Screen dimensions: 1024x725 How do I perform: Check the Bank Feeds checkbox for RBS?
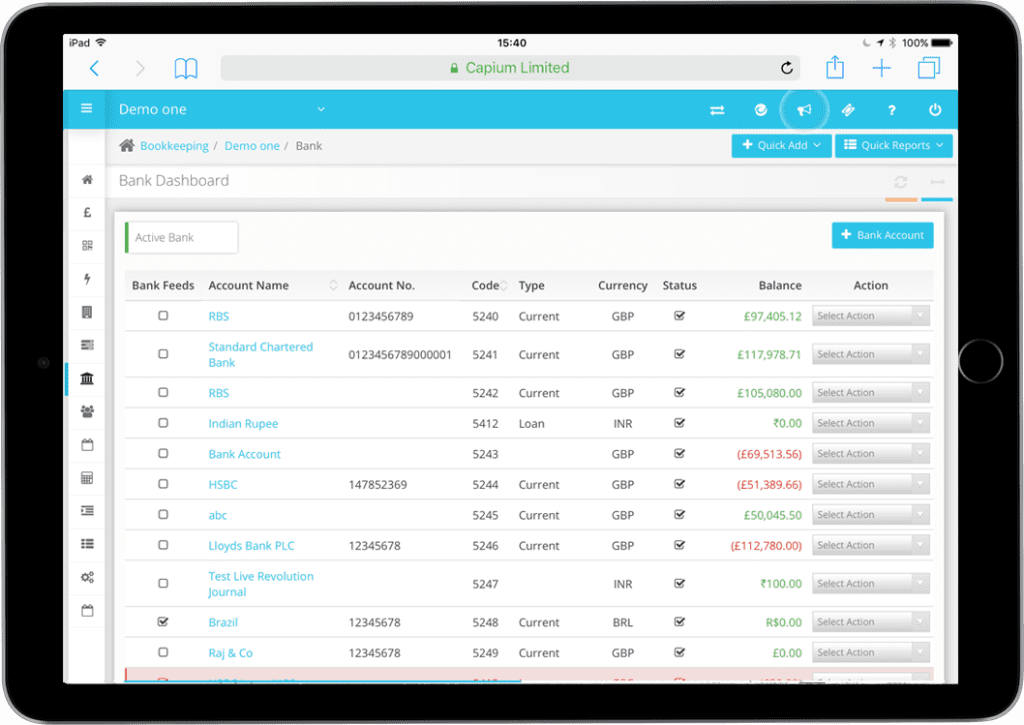[163, 315]
